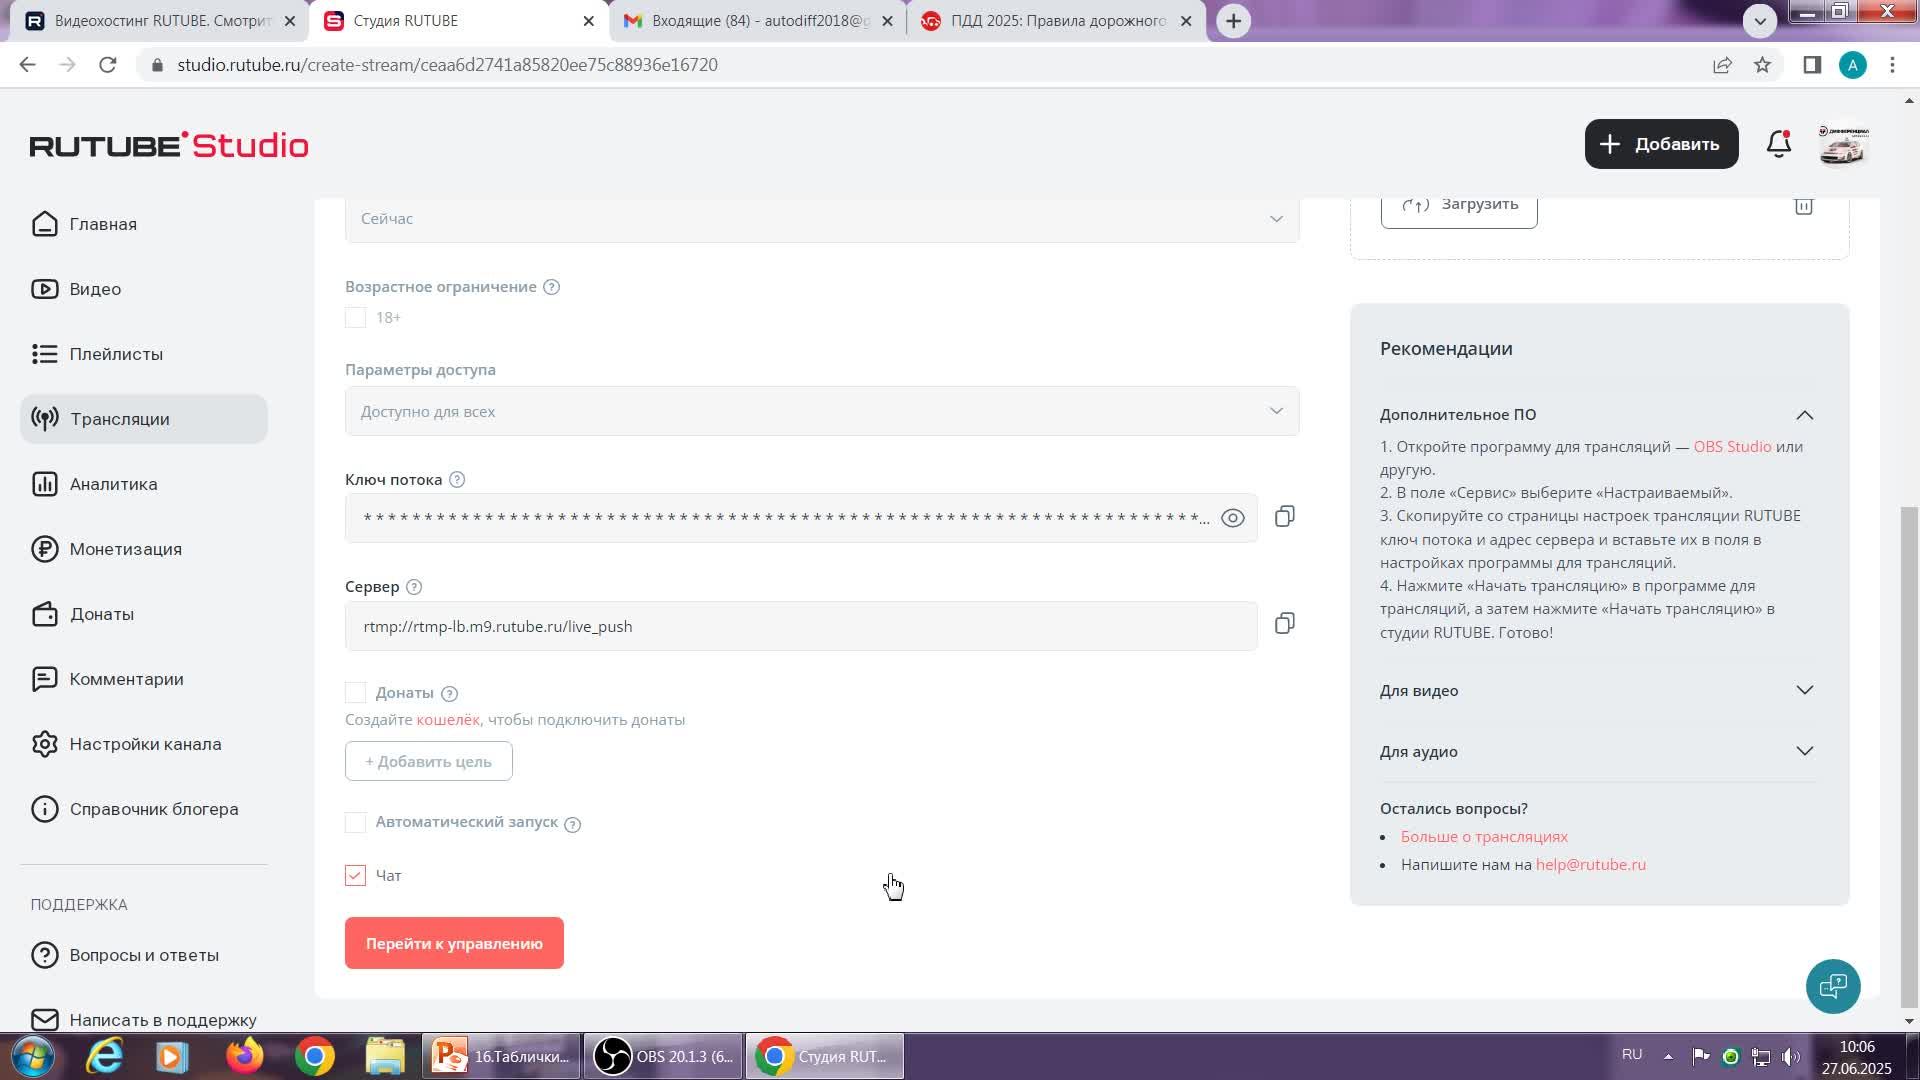Click help icon next to Ключ потока
The width and height of the screenshot is (1920, 1080).
tap(457, 480)
